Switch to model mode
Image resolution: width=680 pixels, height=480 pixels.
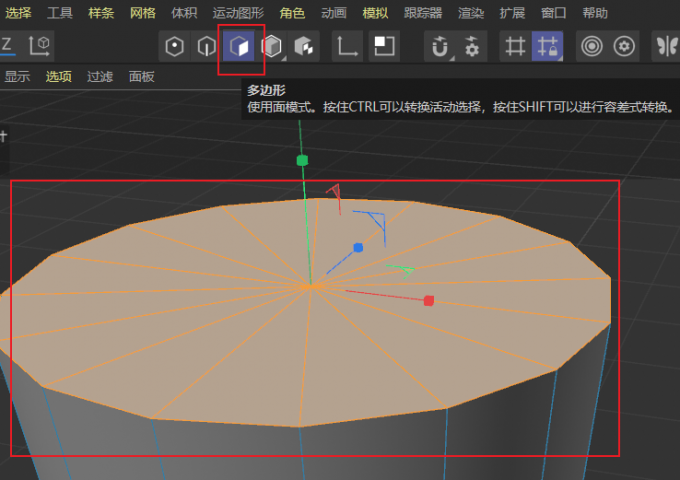point(272,46)
